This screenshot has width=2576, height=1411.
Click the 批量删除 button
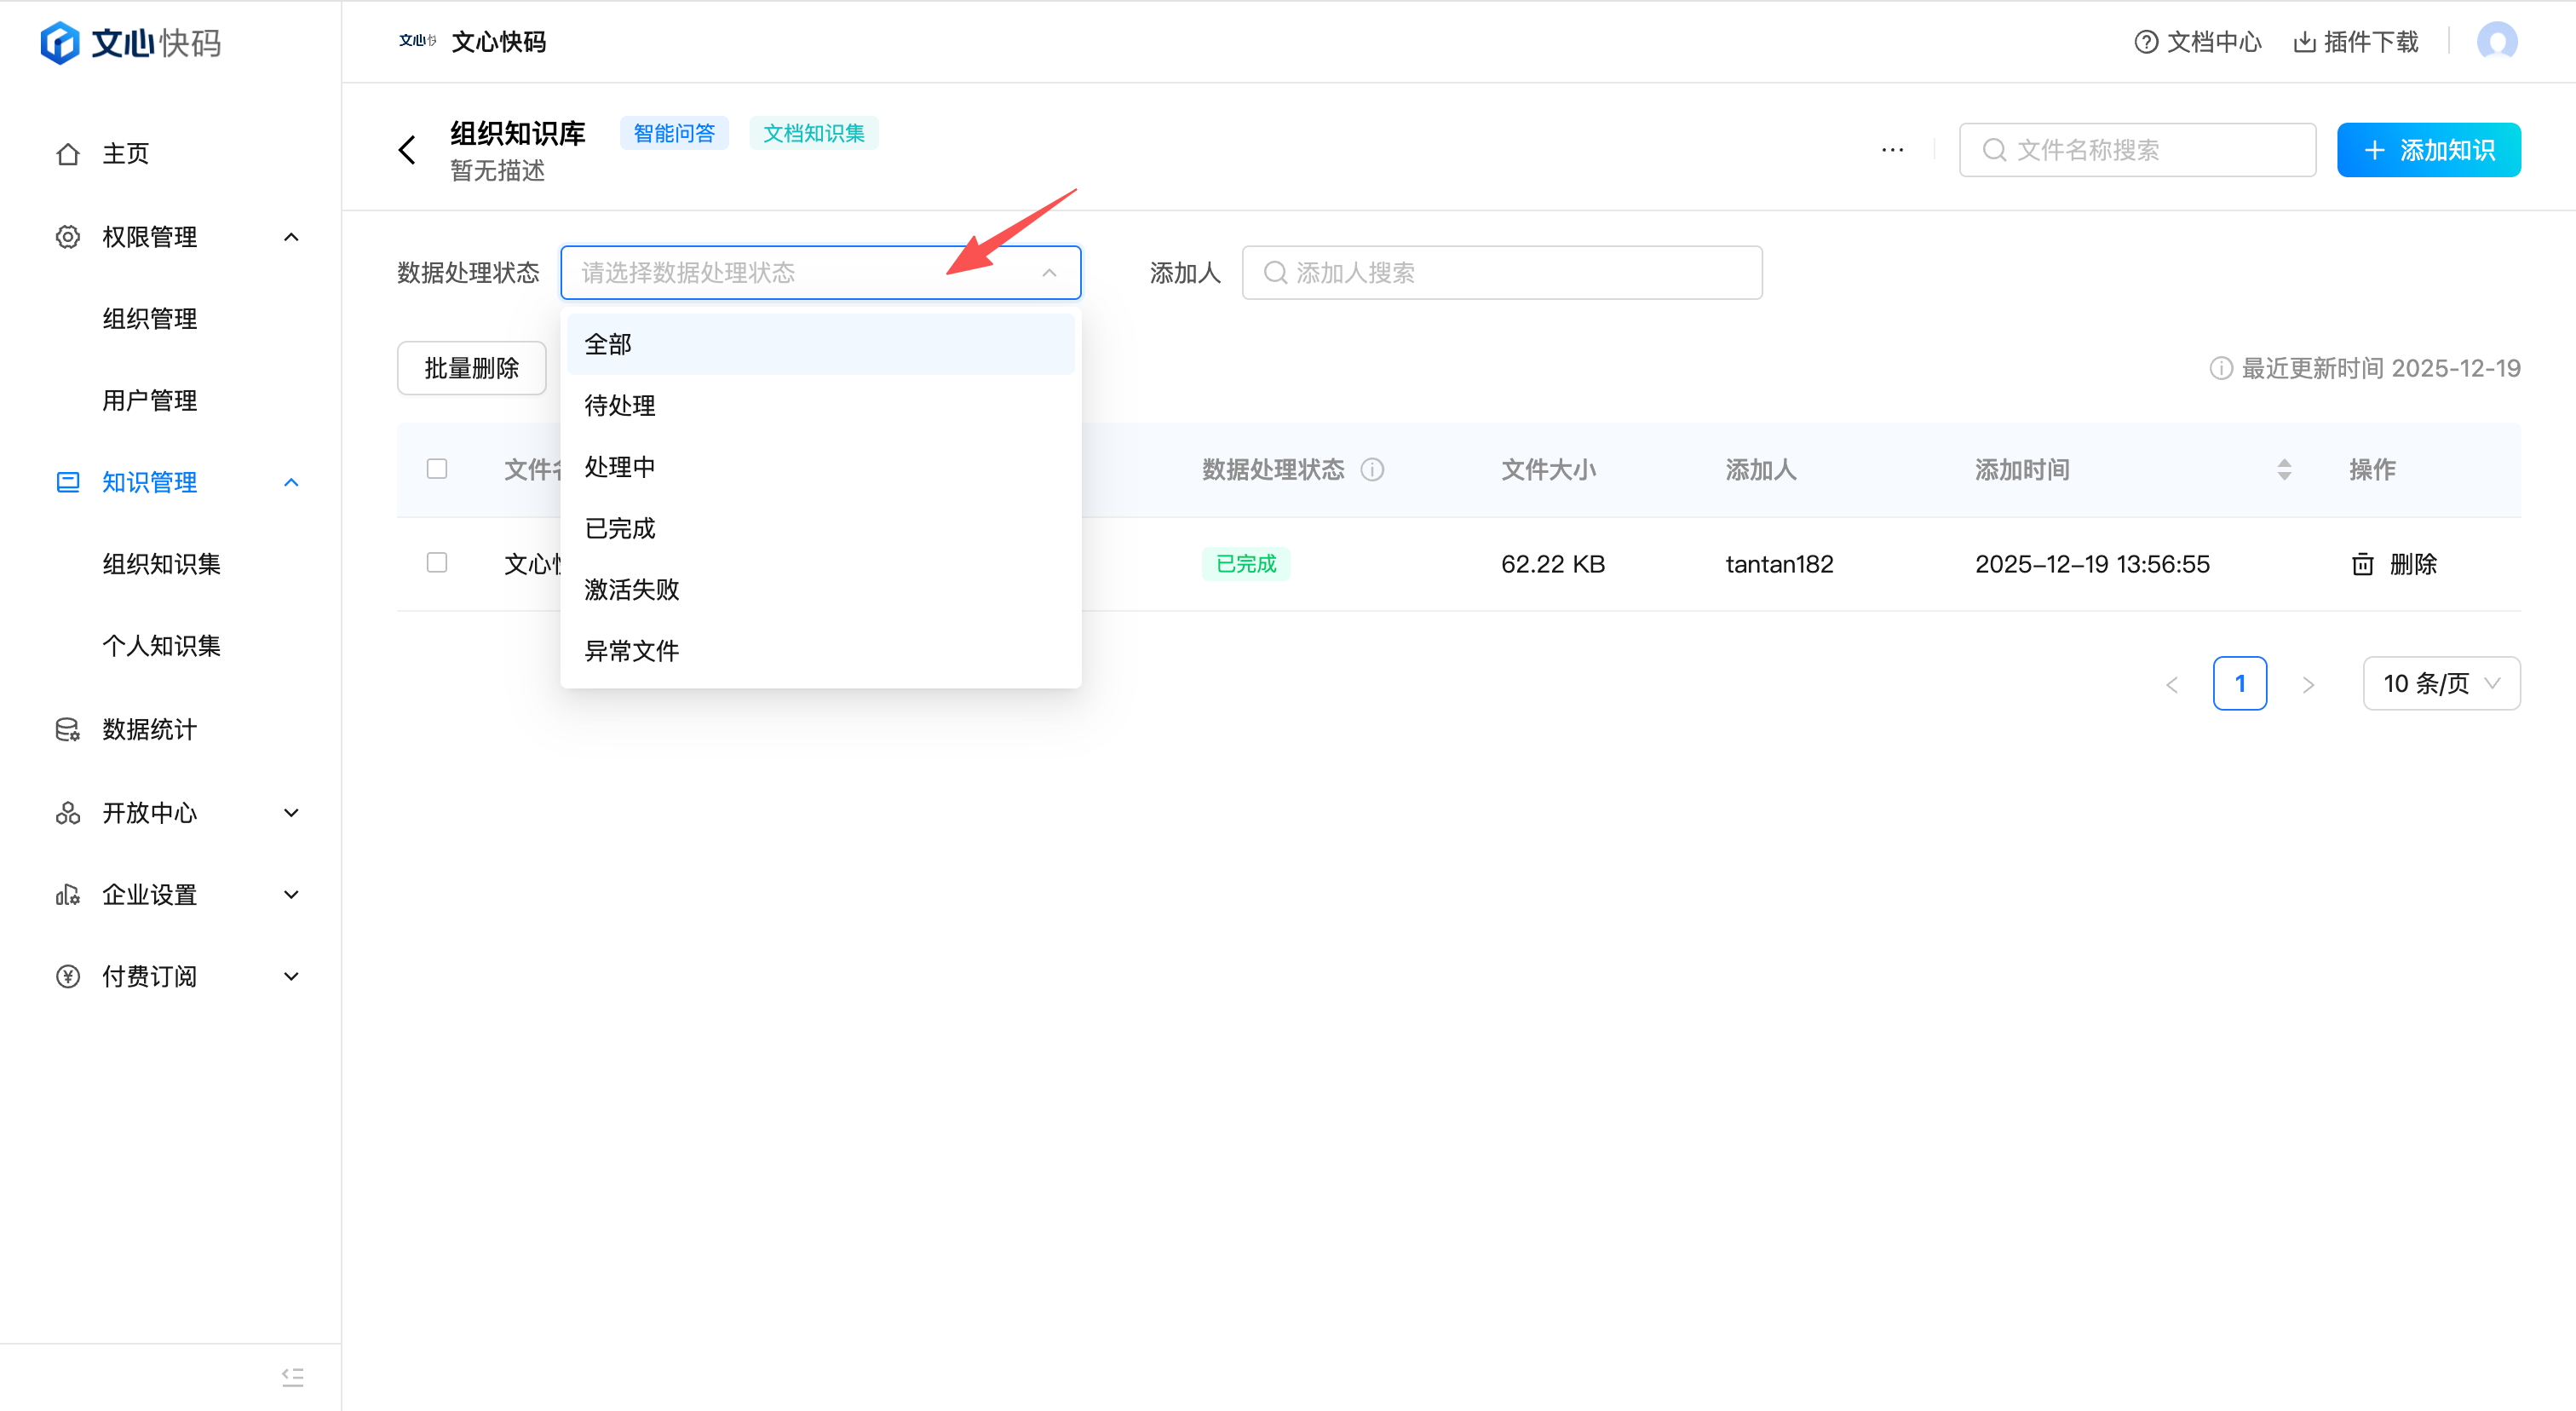click(x=471, y=368)
